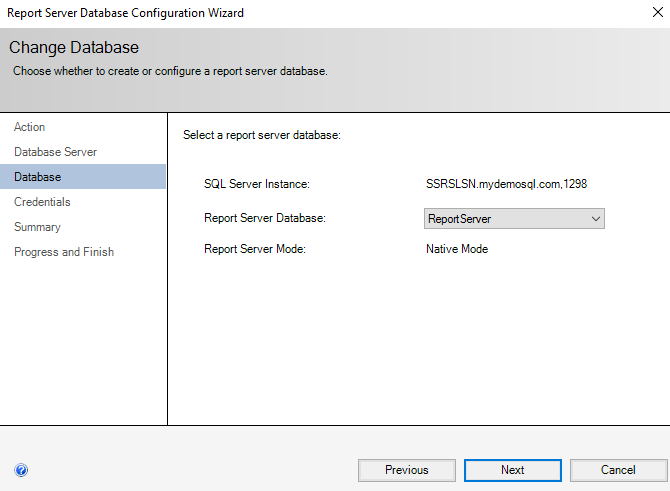Click the SQL Server Instance label

(257, 184)
